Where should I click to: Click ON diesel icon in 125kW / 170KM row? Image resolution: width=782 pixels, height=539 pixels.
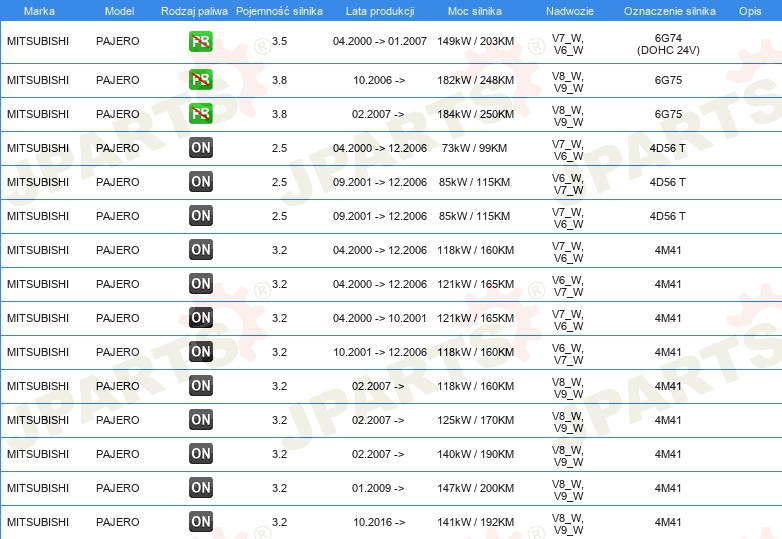200,419
